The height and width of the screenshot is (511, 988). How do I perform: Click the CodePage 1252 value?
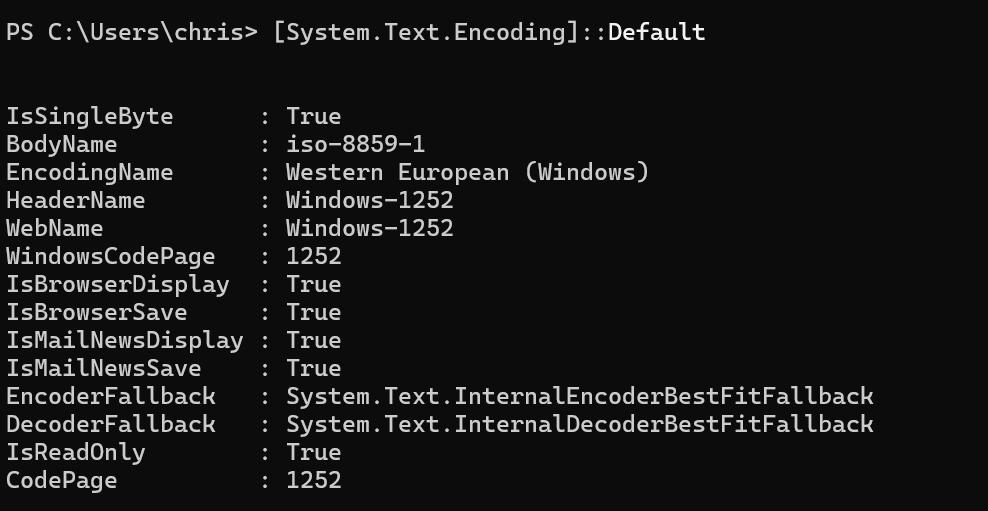click(314, 480)
